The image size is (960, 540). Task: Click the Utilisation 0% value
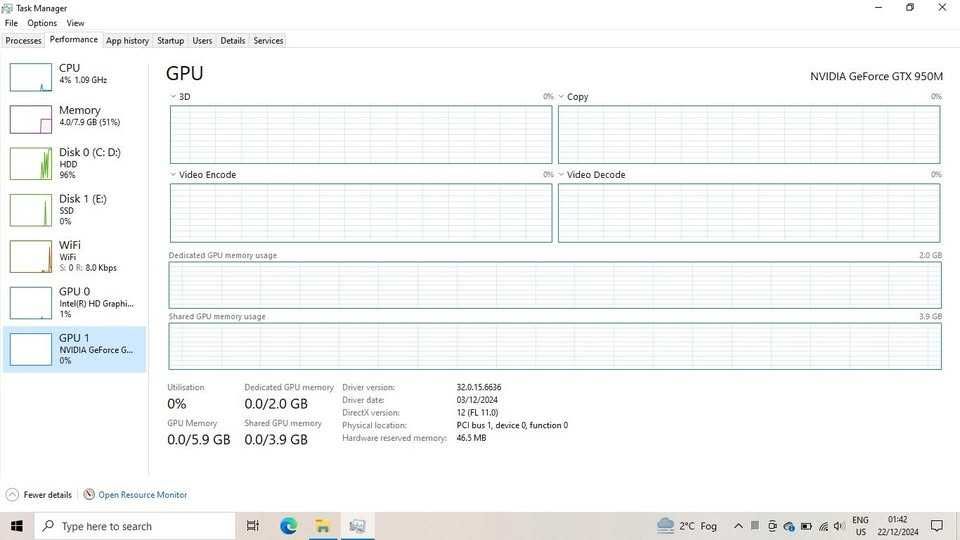pyautogui.click(x=176, y=404)
